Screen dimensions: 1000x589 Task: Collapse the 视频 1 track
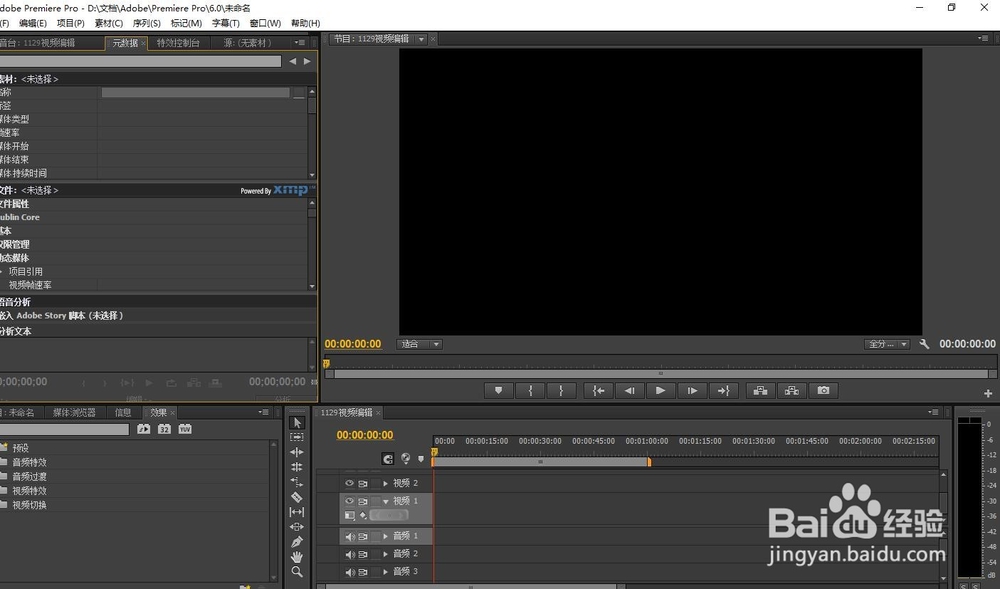[x=385, y=502]
